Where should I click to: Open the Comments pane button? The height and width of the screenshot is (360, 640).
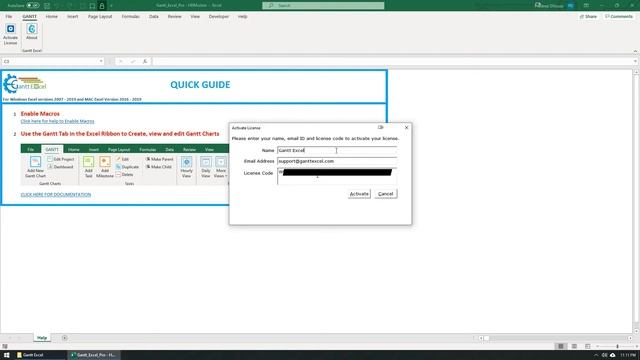click(x=619, y=17)
